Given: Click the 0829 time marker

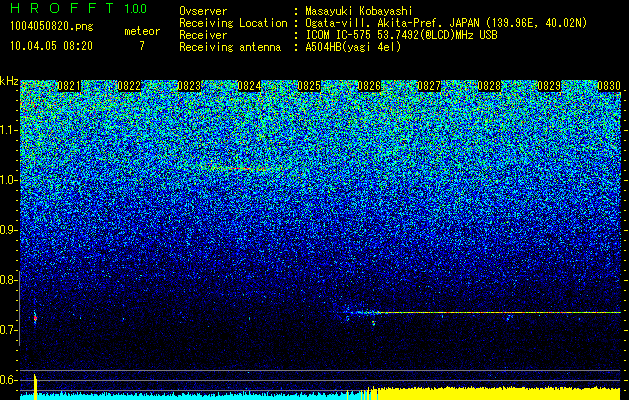Looking at the screenshot, I should coord(549,86).
